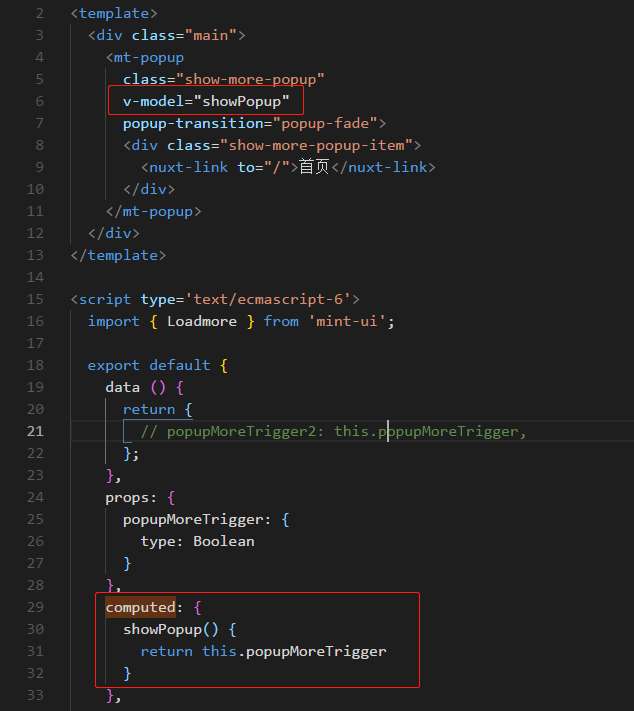Click line number 15 in the gutter
634x711 pixels.
(35, 299)
